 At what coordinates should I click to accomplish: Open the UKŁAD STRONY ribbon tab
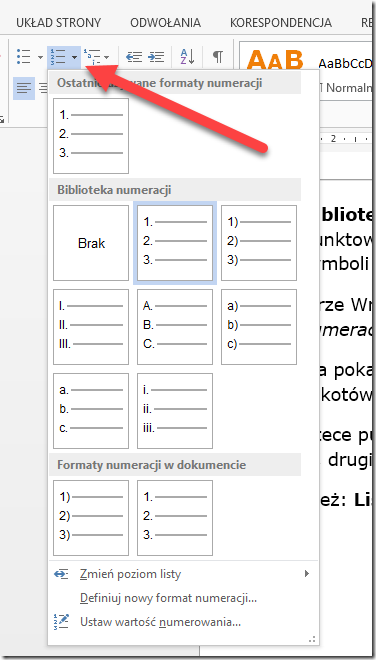pos(59,22)
